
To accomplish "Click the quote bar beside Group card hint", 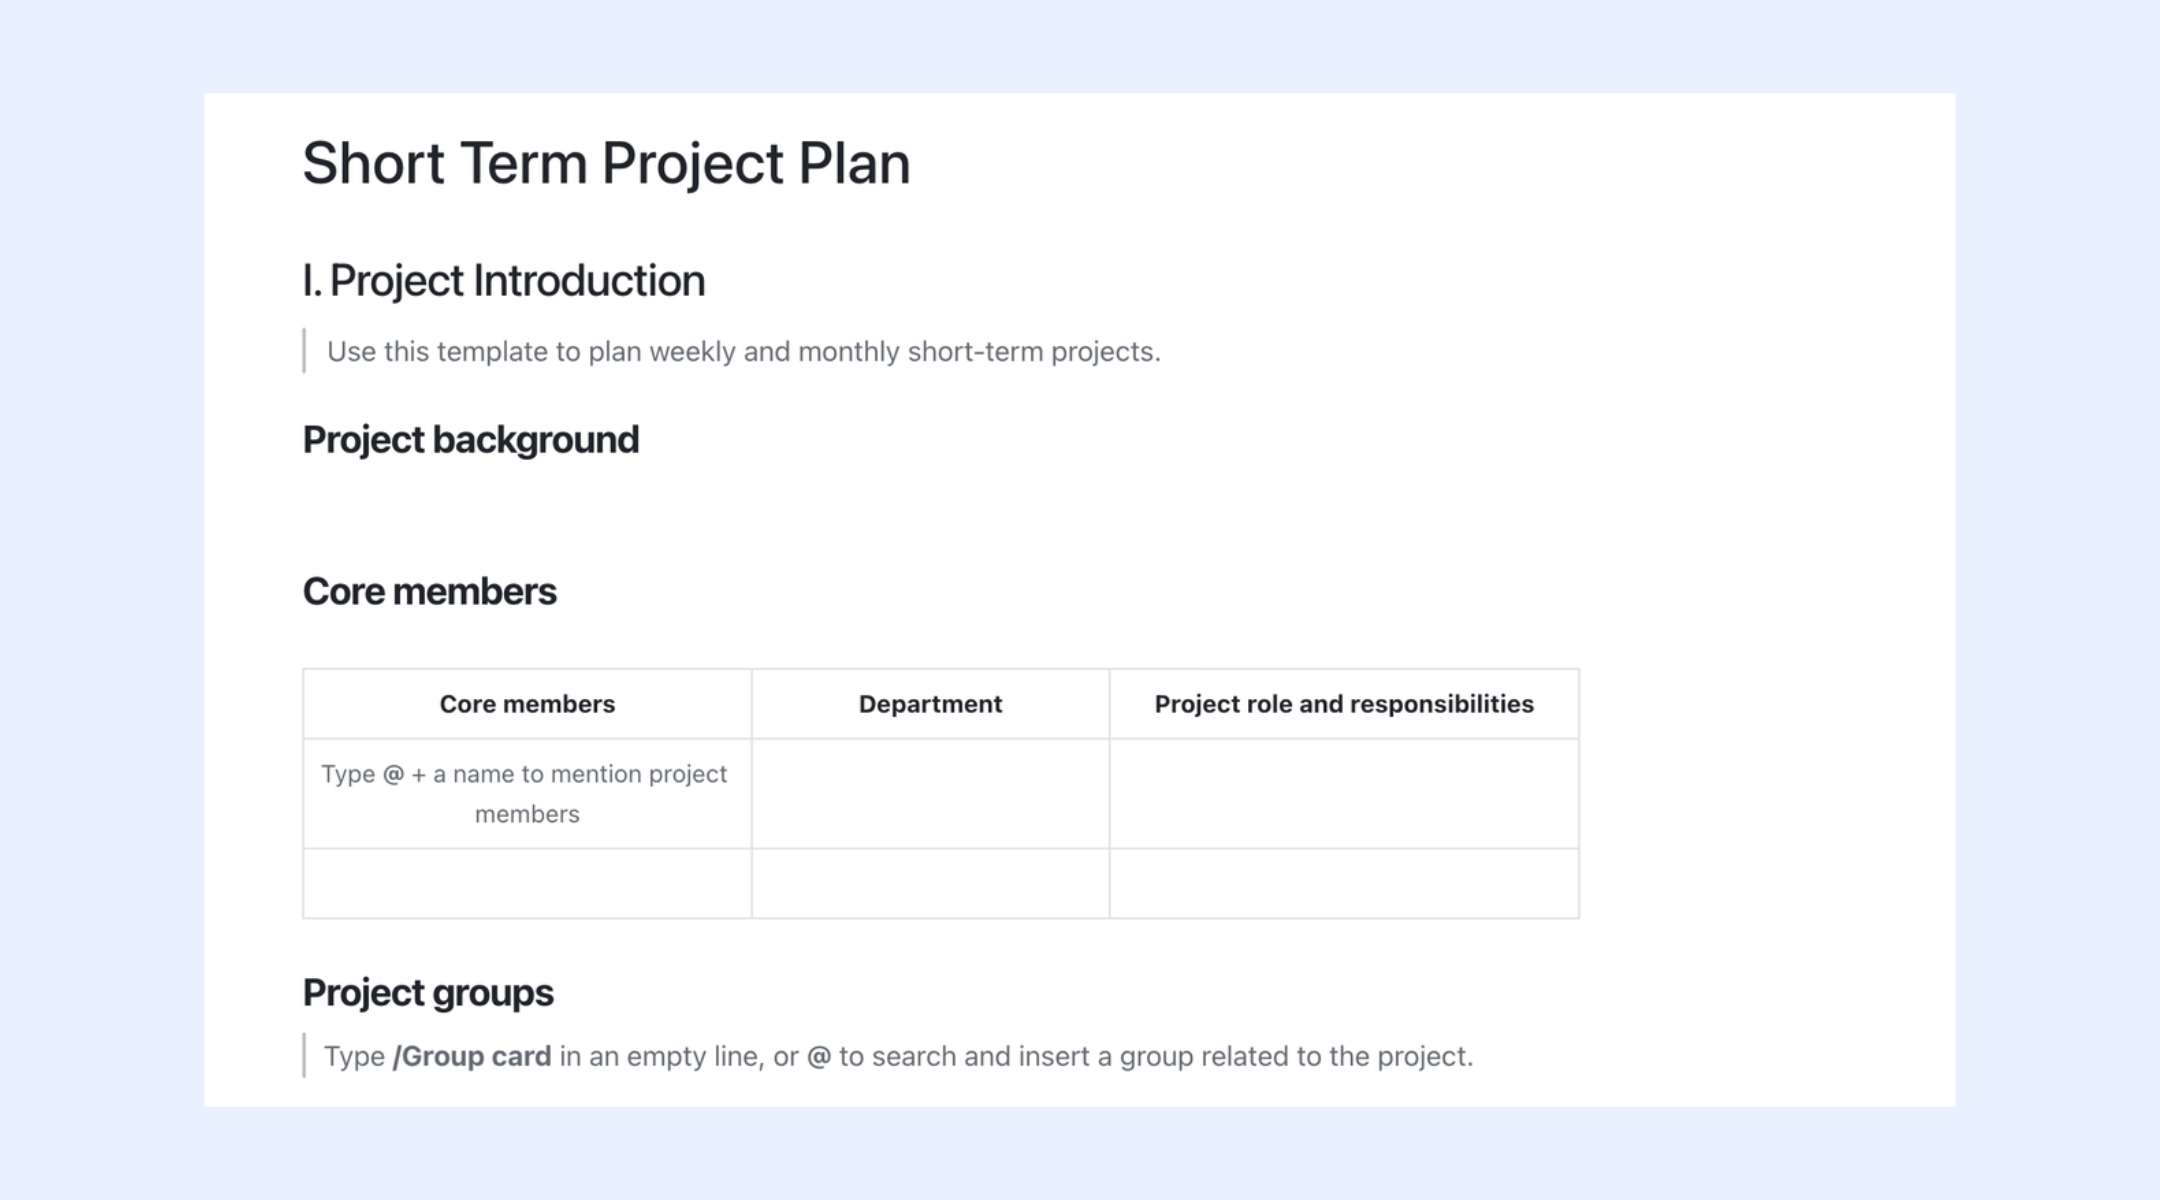I will [x=304, y=1056].
